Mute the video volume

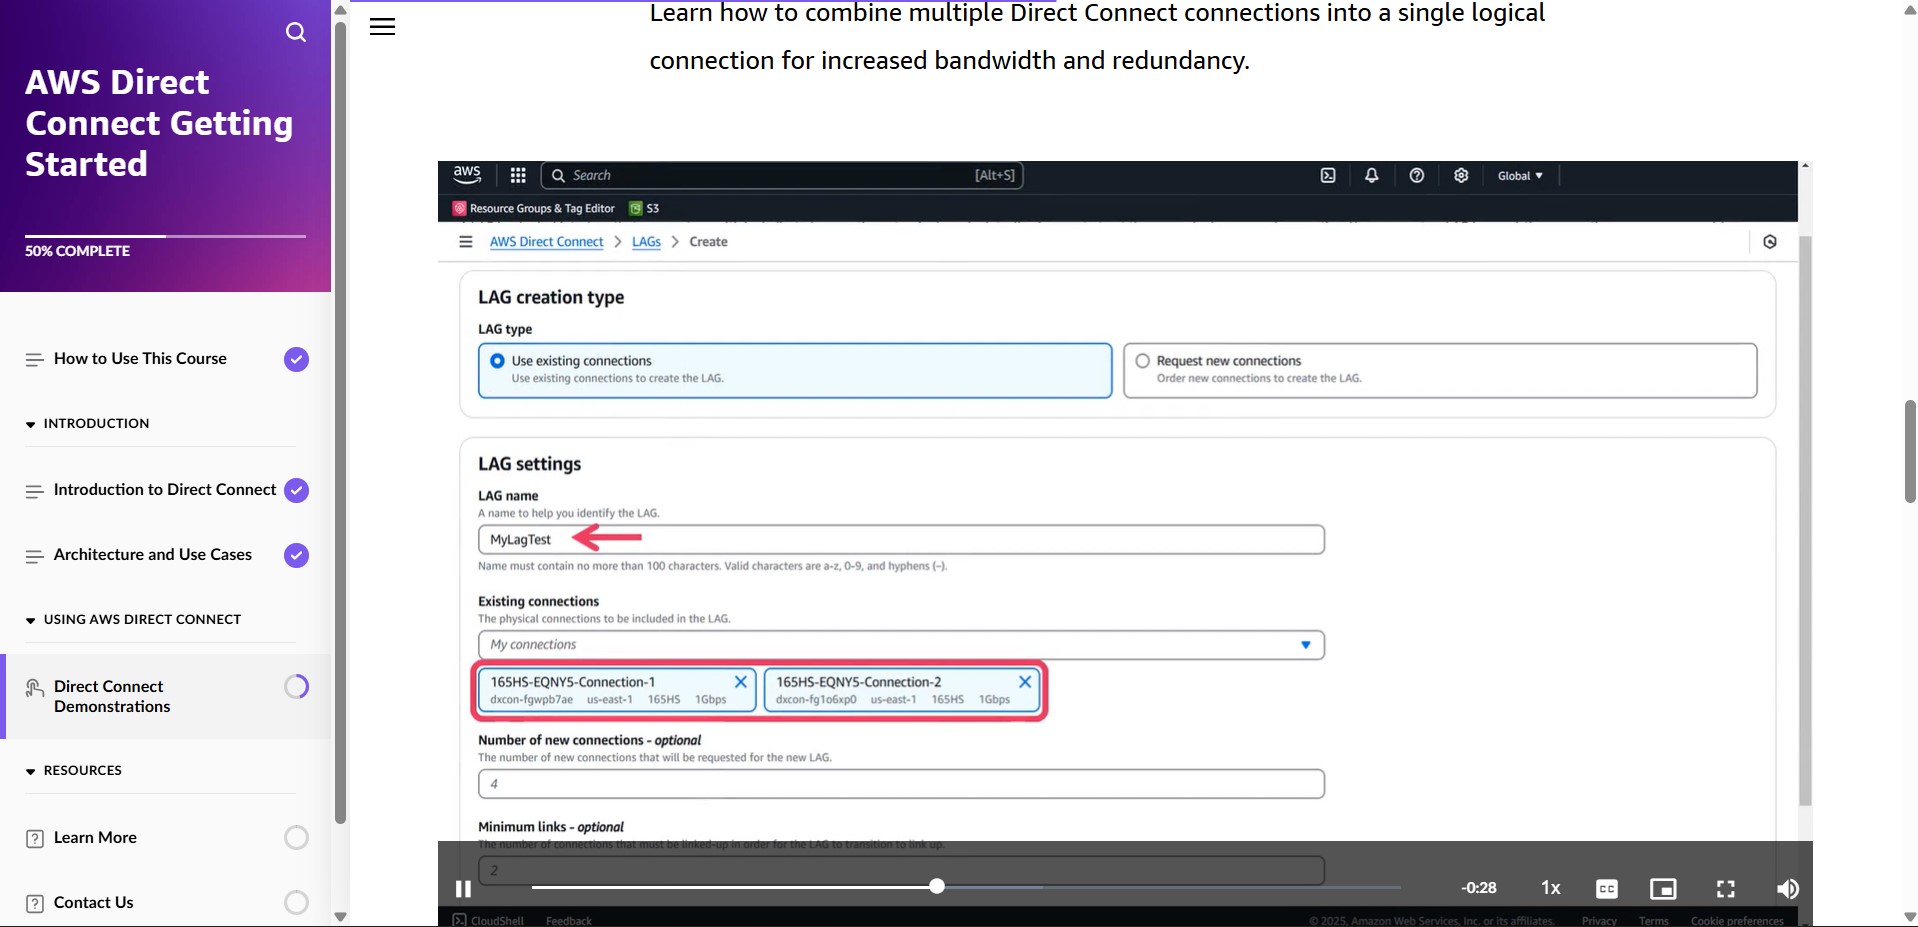[1787, 888]
